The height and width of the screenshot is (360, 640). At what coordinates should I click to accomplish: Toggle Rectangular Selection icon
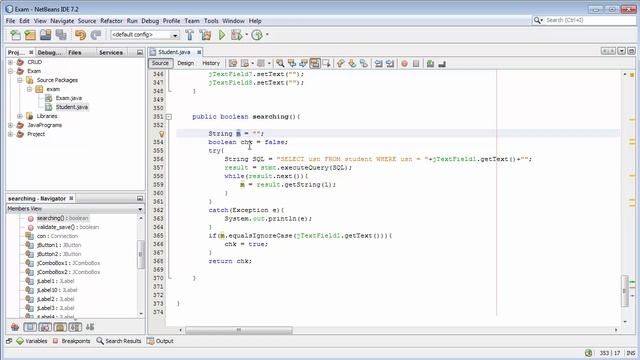point(326,63)
